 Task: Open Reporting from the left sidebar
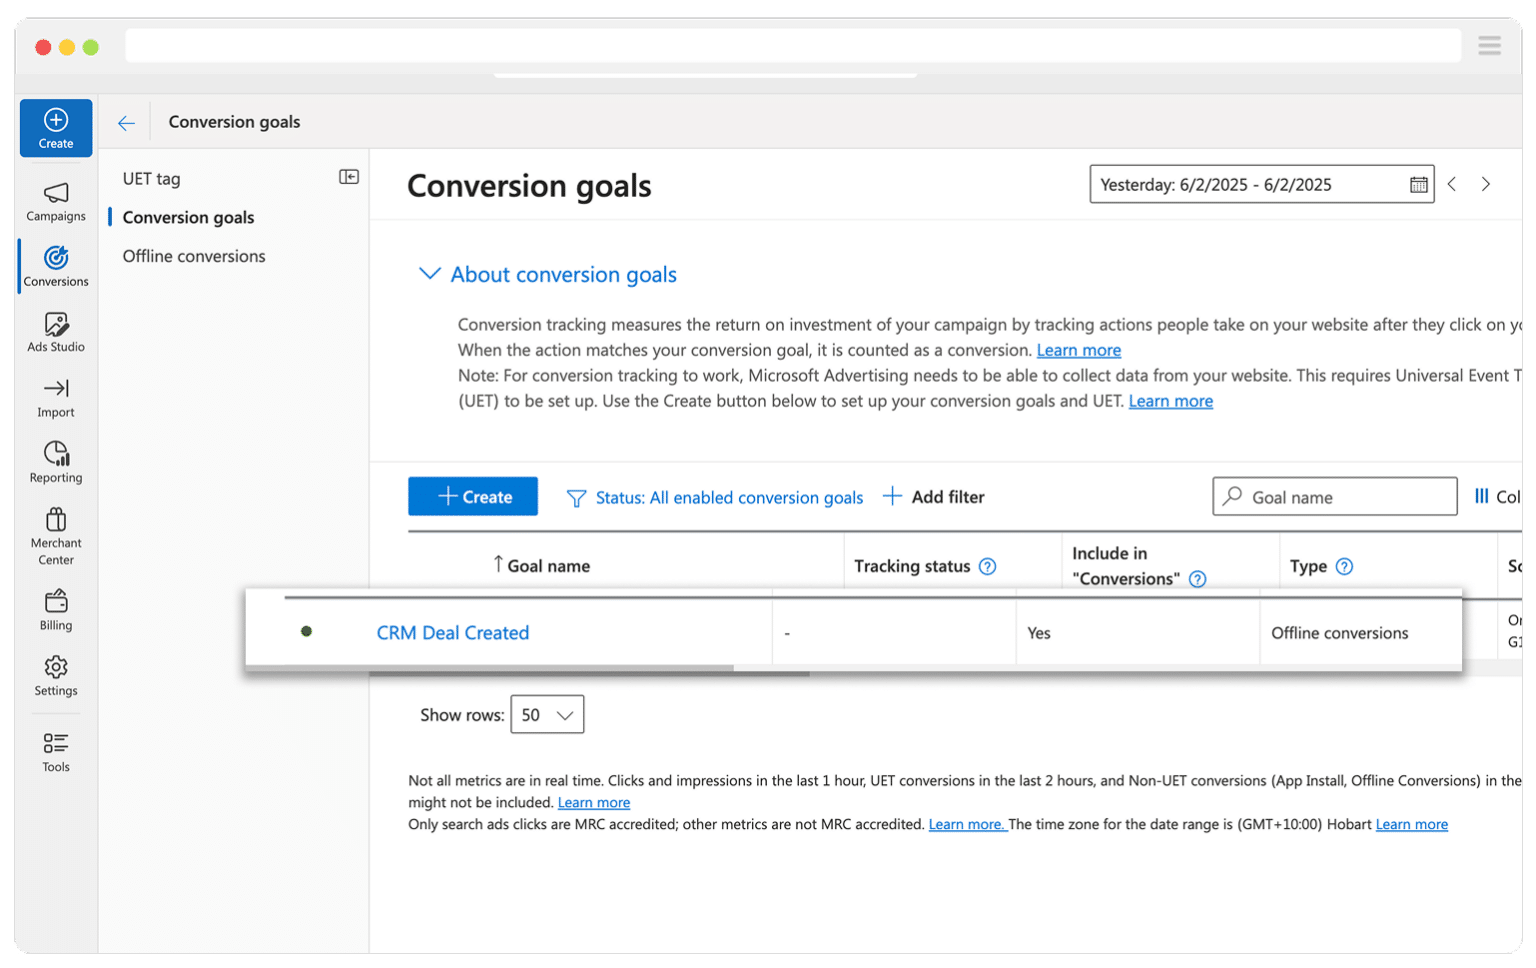coord(55,455)
